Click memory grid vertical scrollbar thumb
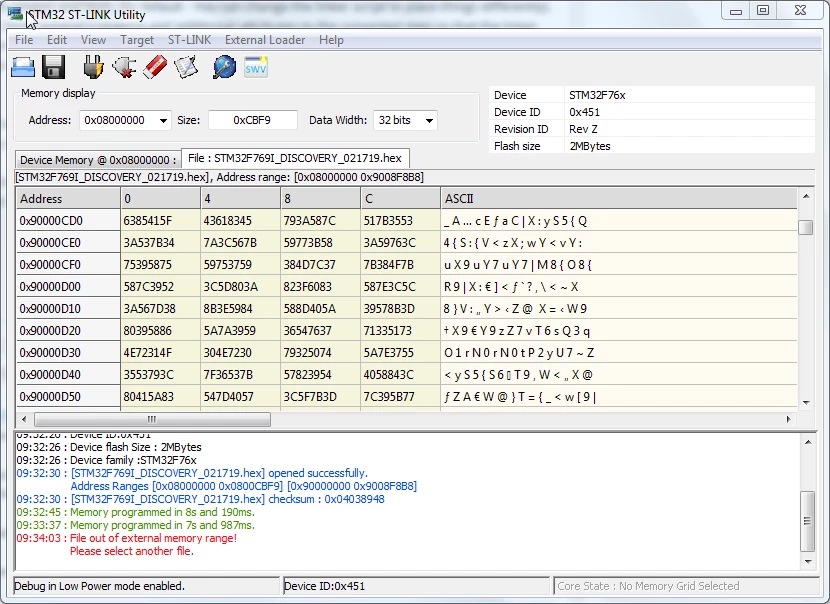The width and height of the screenshot is (830, 604). point(806,227)
